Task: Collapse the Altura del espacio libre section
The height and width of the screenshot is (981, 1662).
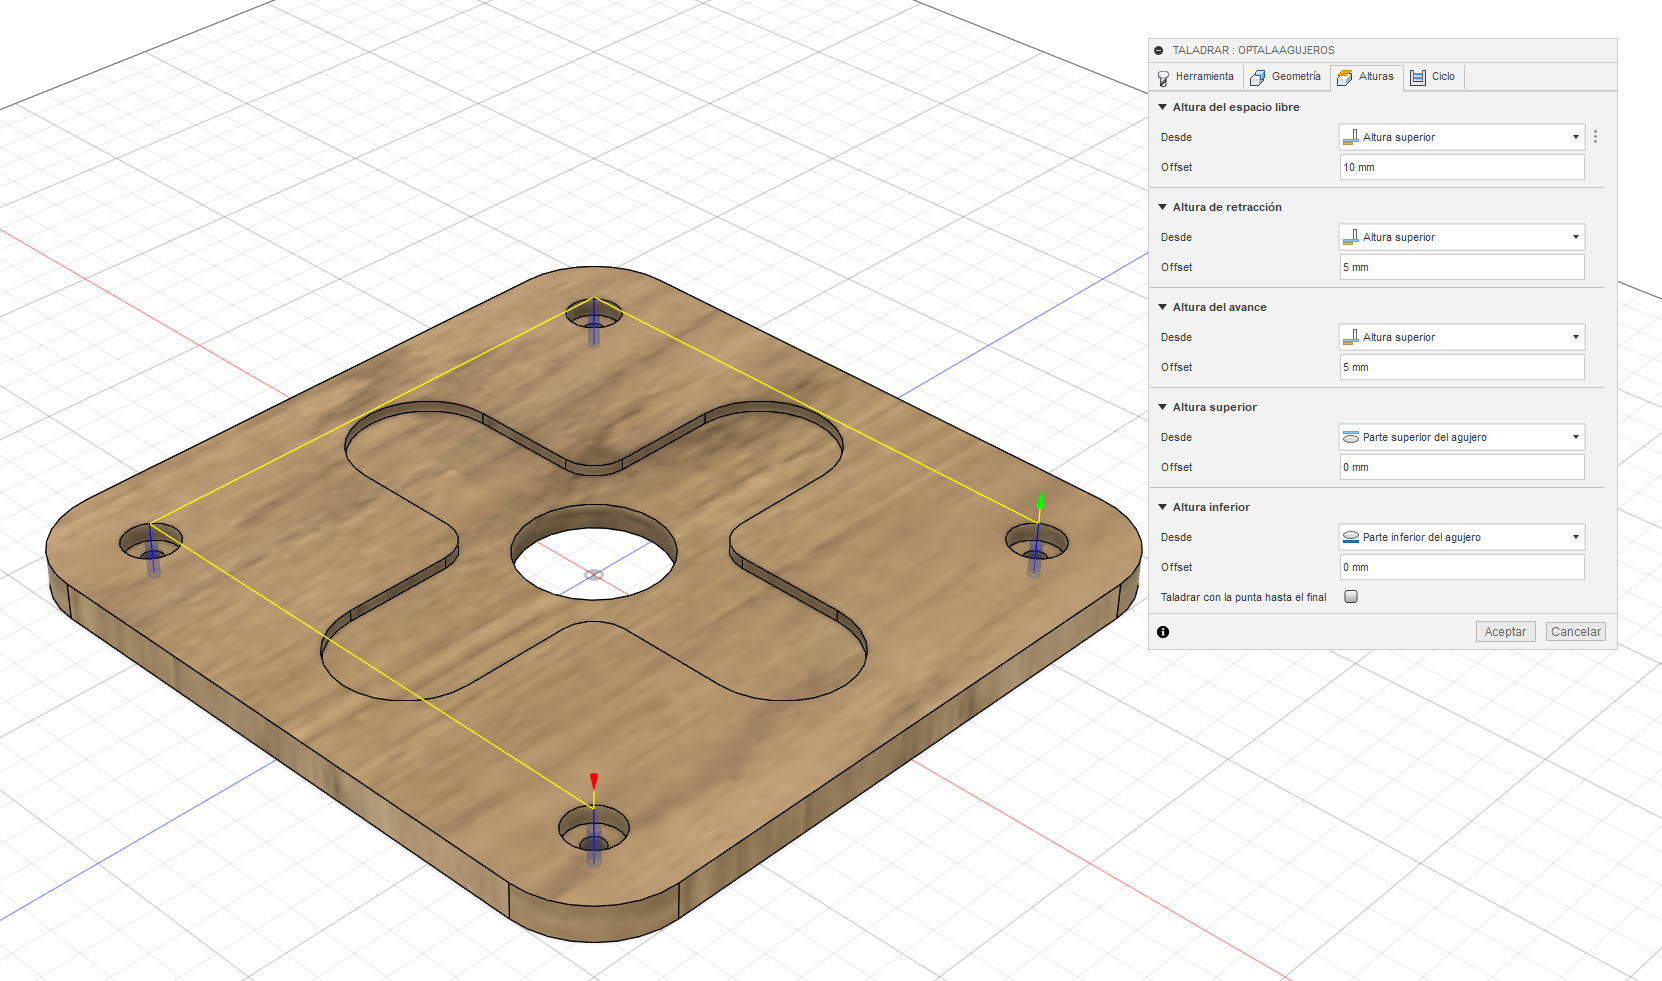Action: [1163, 107]
